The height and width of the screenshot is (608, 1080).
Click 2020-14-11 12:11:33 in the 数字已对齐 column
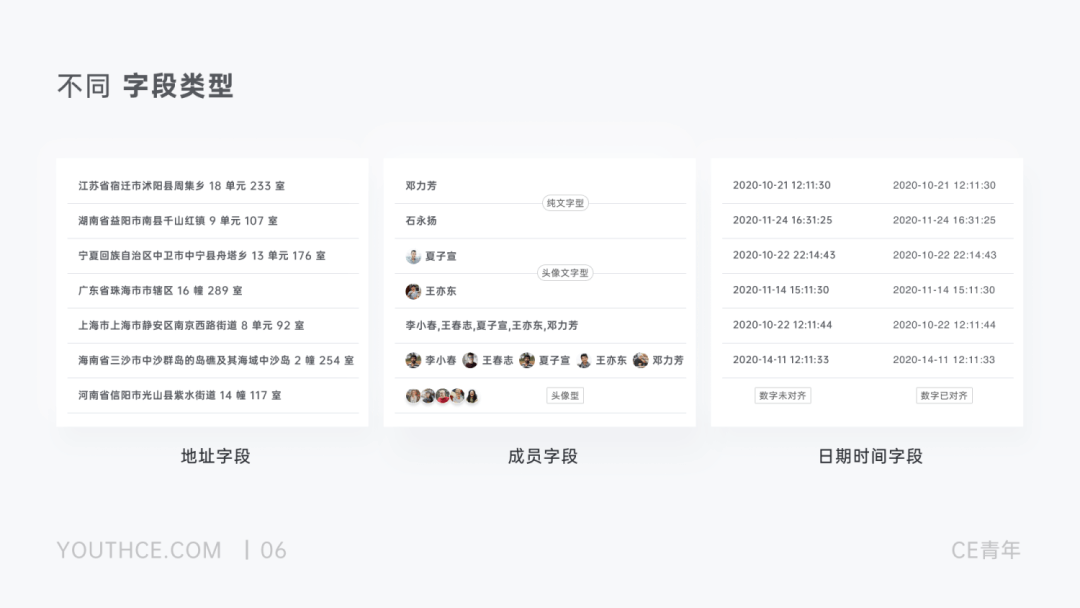(x=944, y=359)
